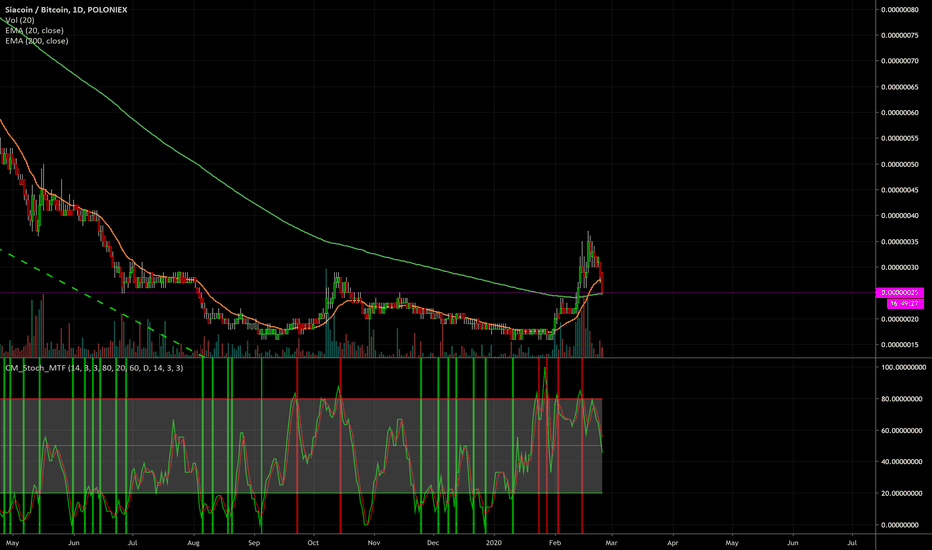This screenshot has width=932, height=550.
Task: Select the dashed green trend line
Action: tap(101, 303)
